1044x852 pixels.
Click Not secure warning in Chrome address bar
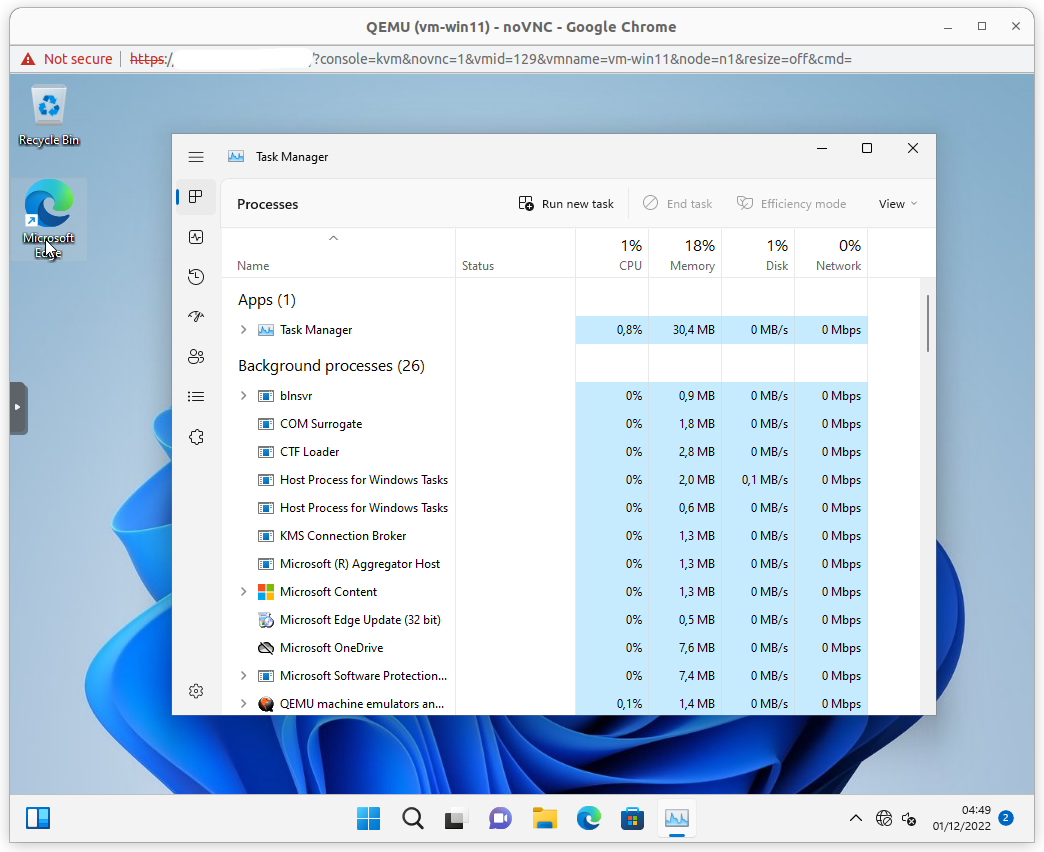(67, 59)
